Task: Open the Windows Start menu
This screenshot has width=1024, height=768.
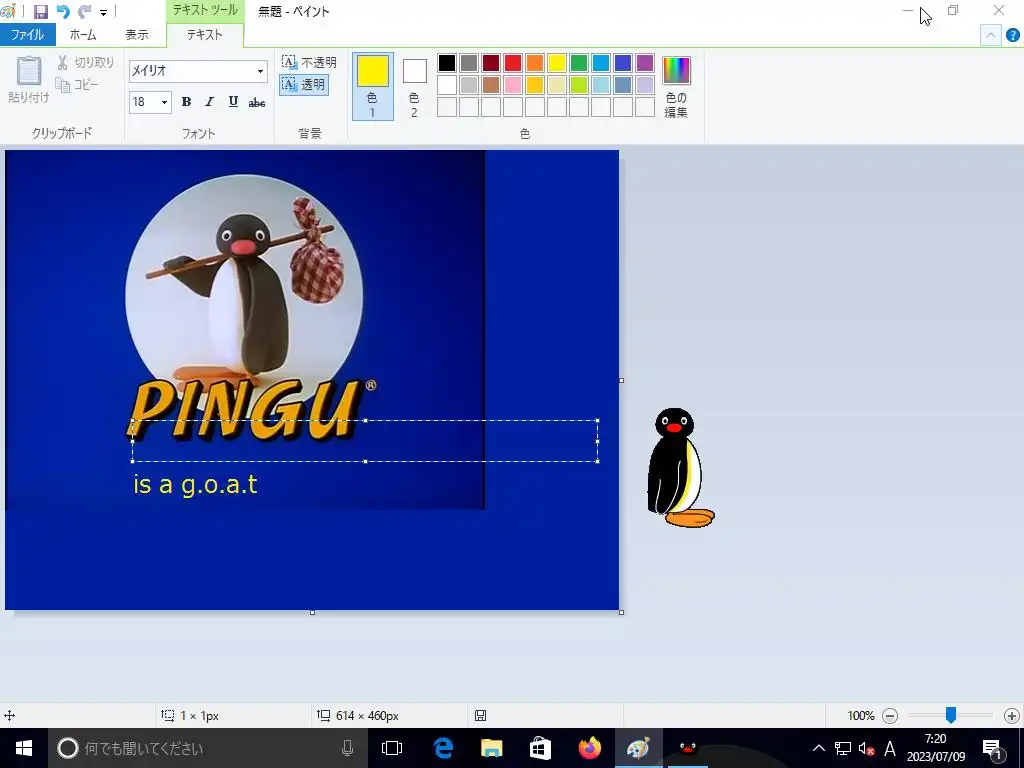Action: point(24,748)
